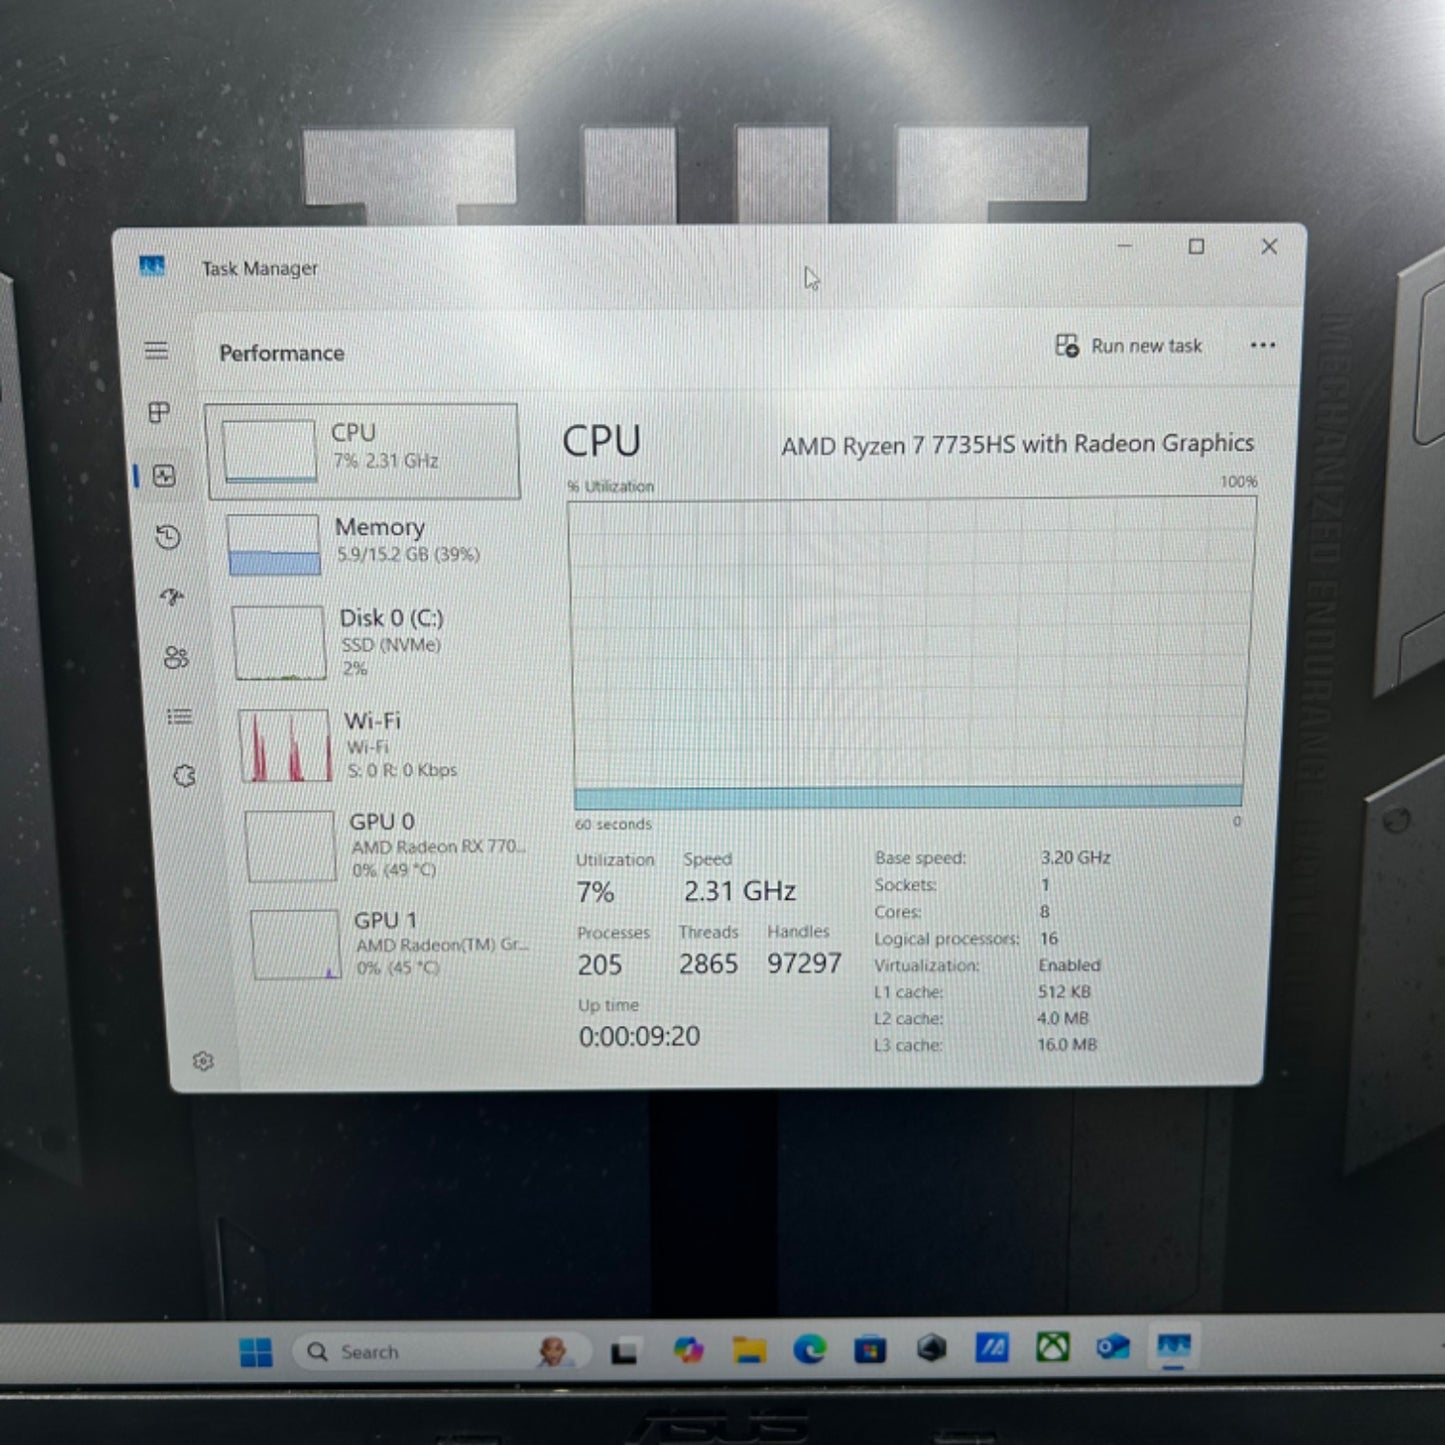Expand the hamburger navigation menu
1445x1445 pixels.
[x=156, y=350]
